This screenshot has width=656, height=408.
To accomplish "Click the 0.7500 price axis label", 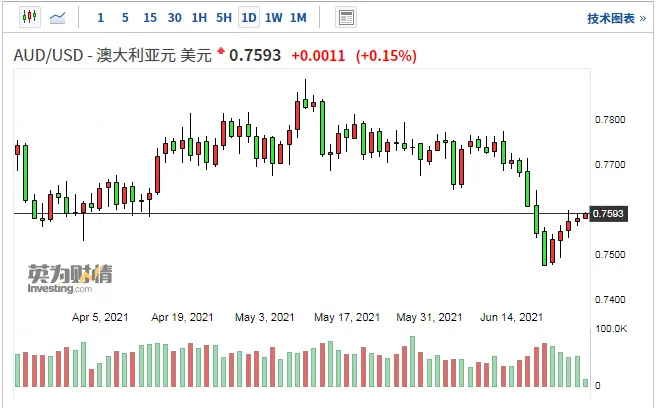I will click(610, 254).
